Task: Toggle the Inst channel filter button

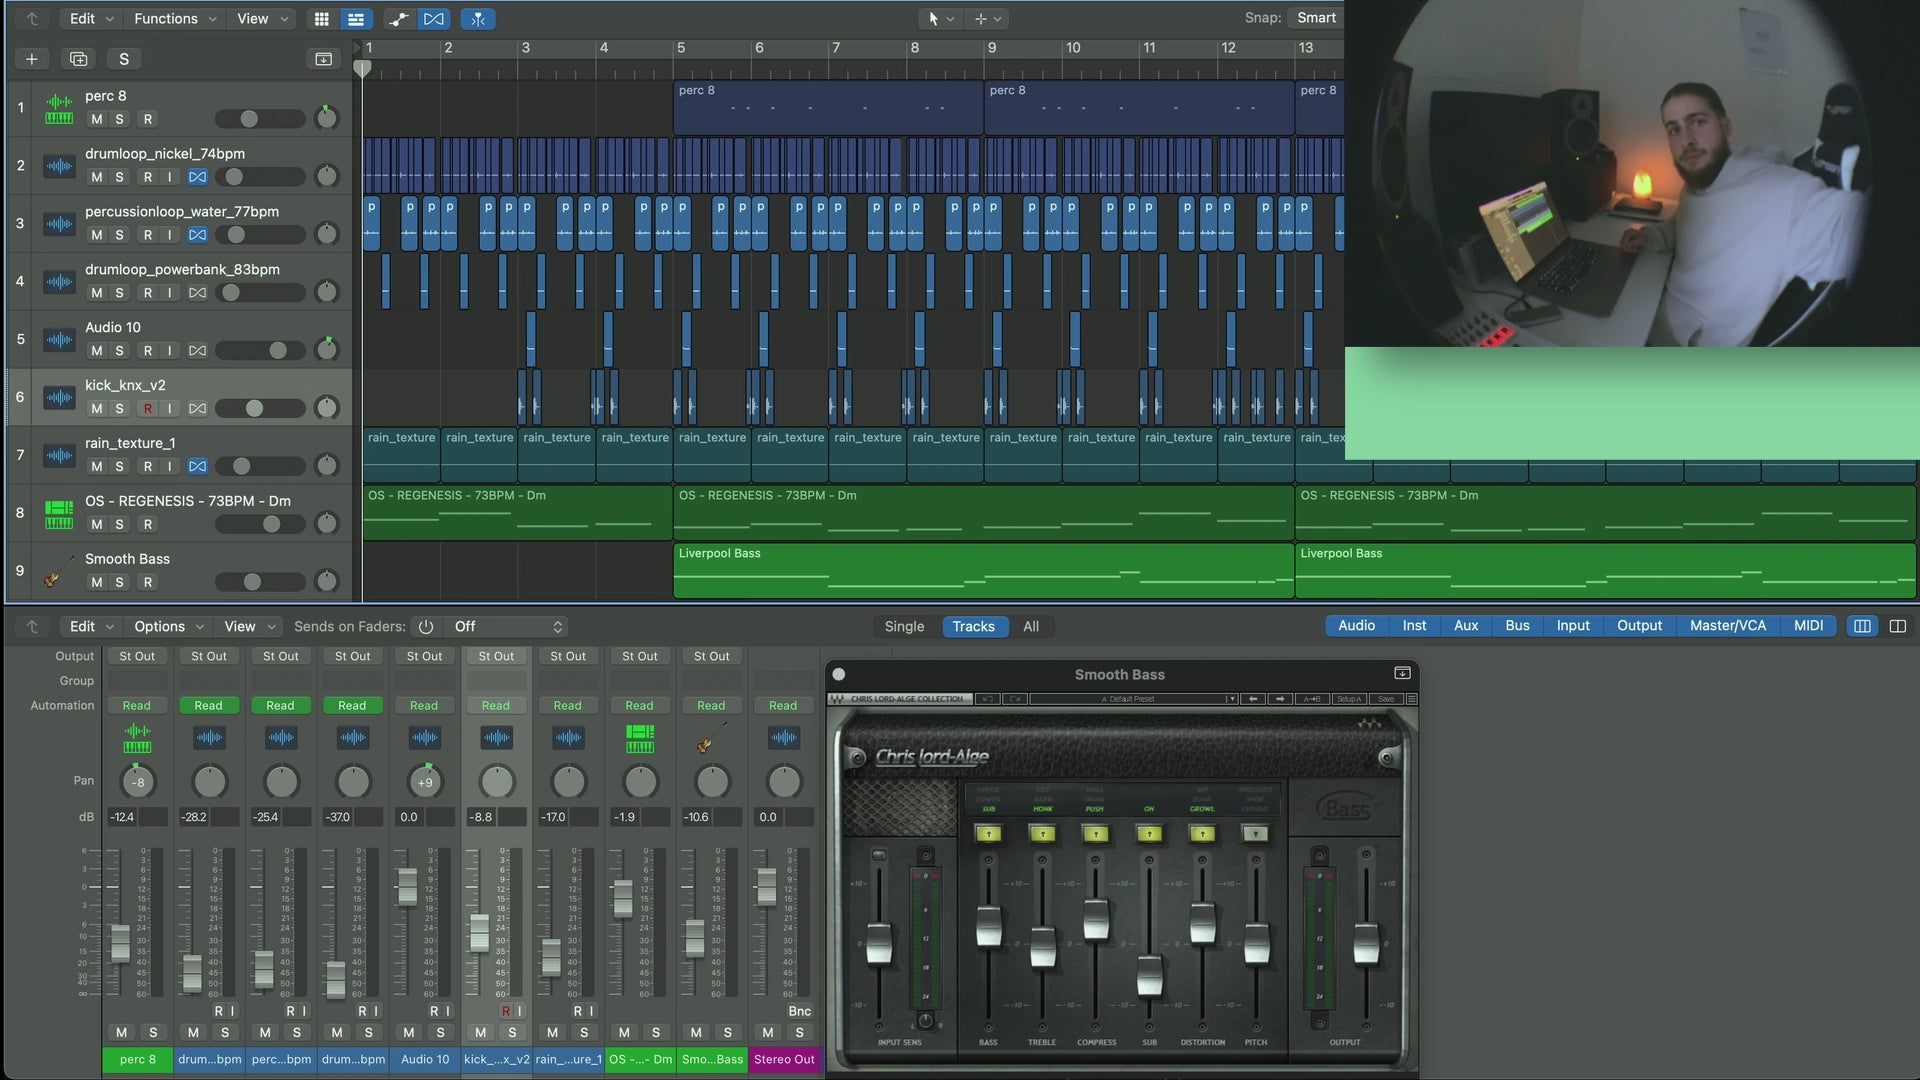Action: pyautogui.click(x=1414, y=626)
